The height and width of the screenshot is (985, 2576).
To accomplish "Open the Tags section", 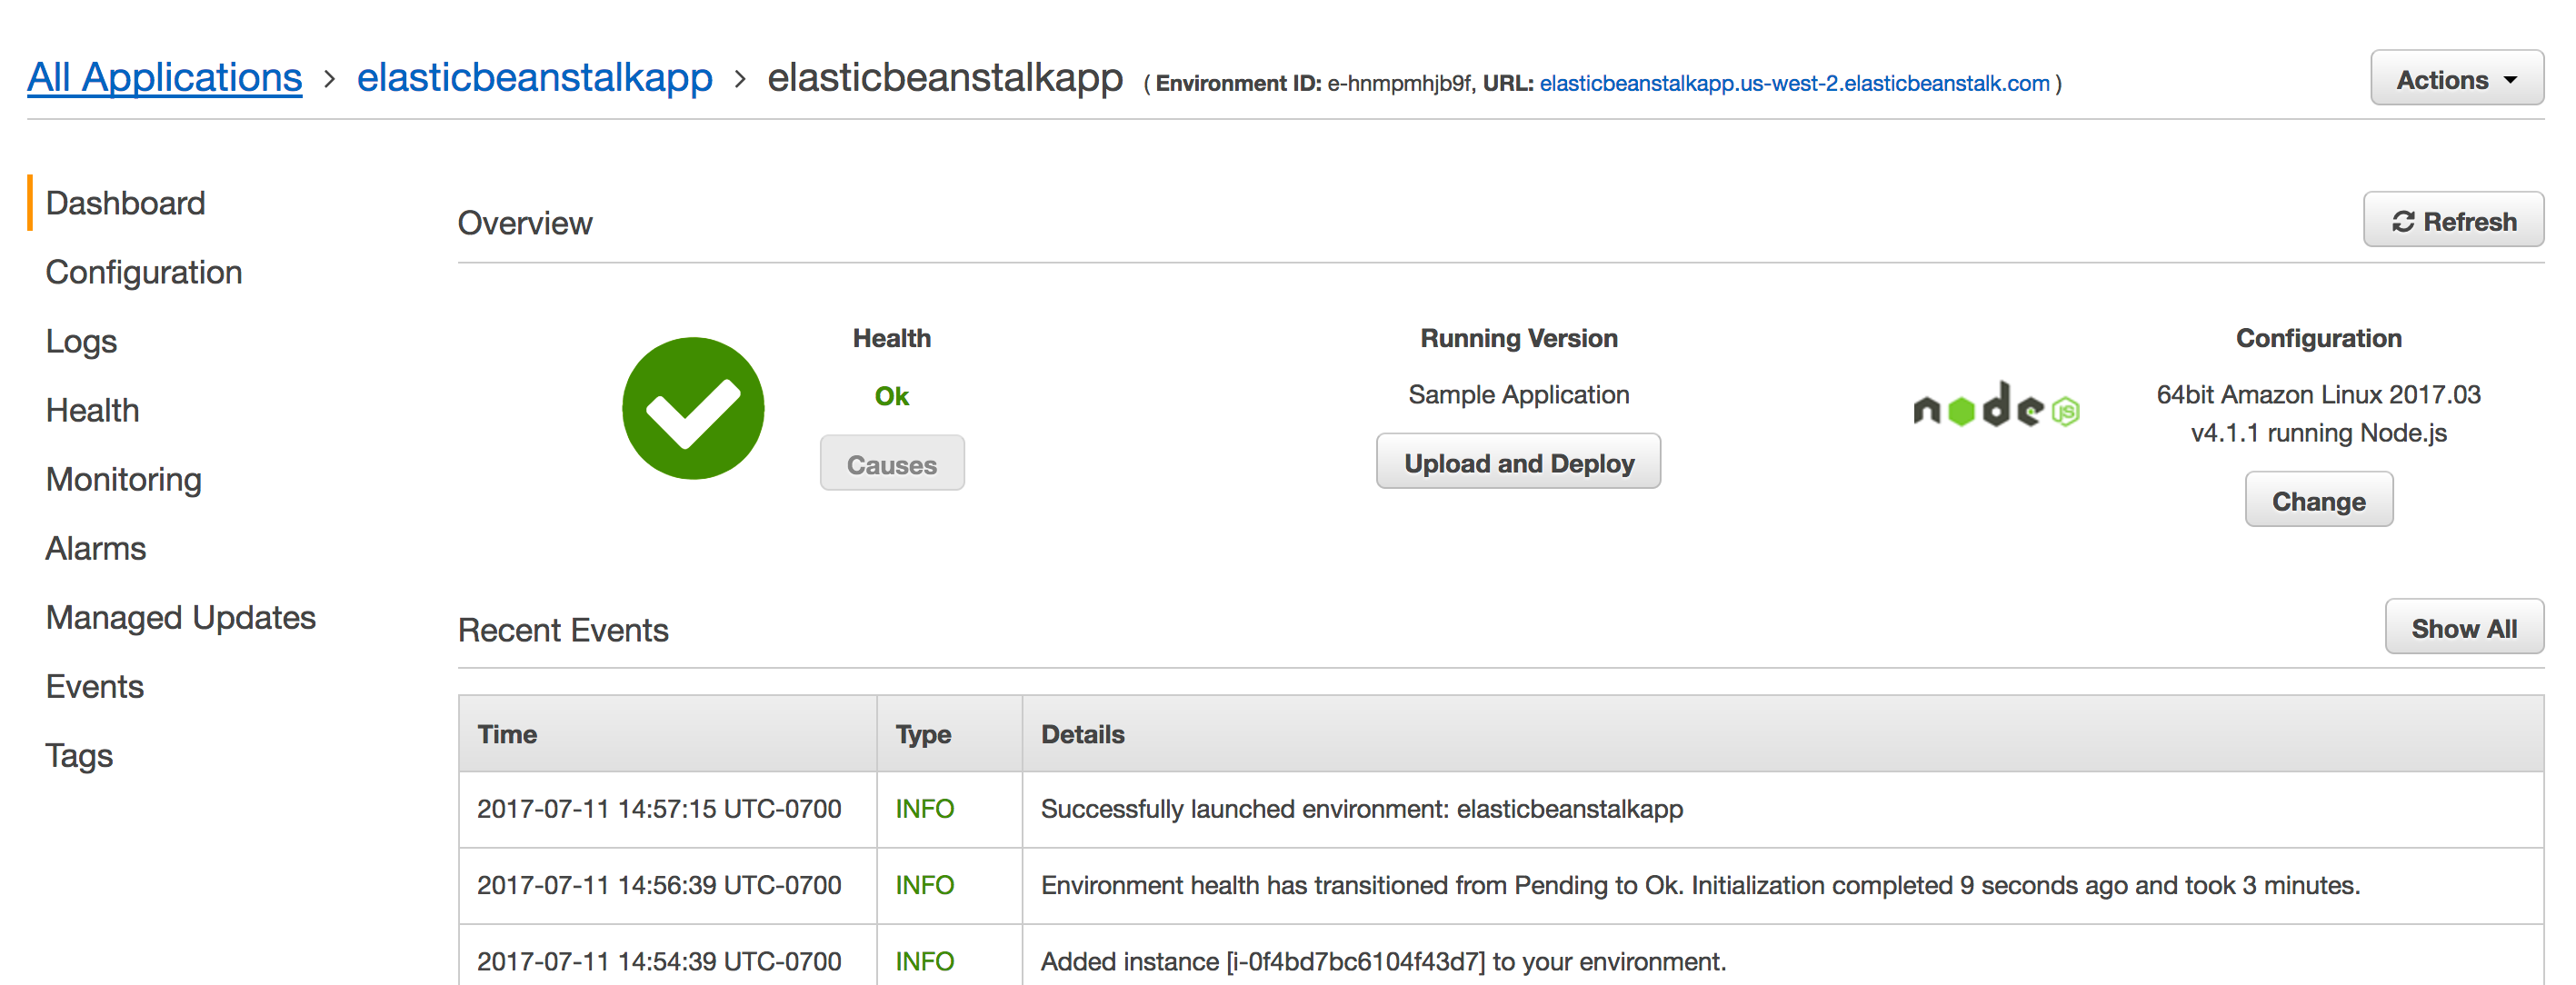I will coord(79,756).
